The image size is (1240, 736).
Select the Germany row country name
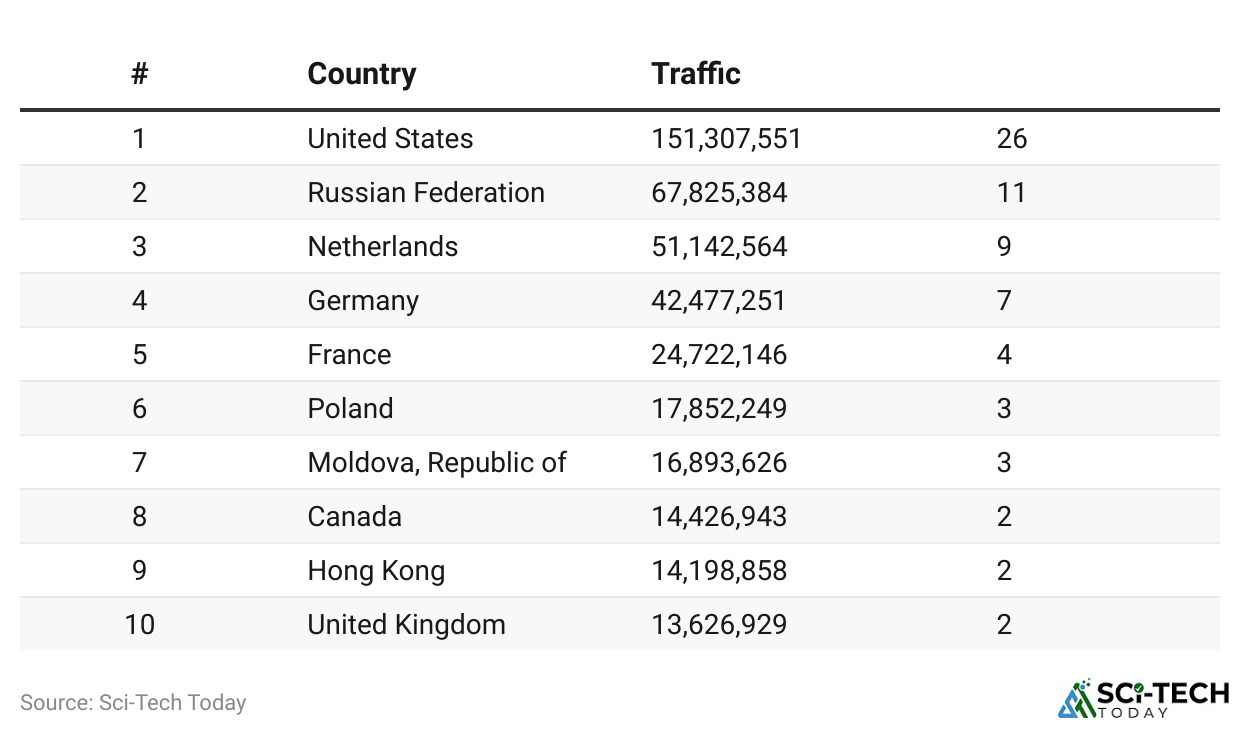click(363, 301)
